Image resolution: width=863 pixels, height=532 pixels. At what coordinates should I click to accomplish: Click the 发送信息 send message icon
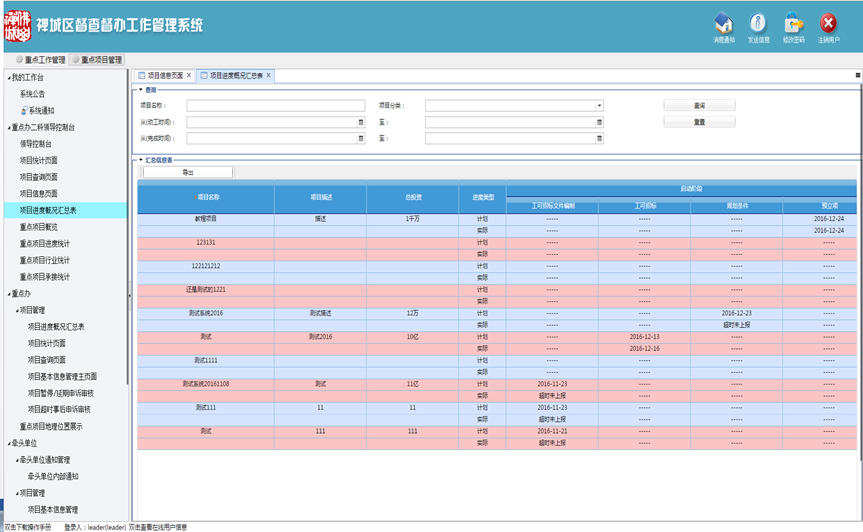tap(758, 24)
